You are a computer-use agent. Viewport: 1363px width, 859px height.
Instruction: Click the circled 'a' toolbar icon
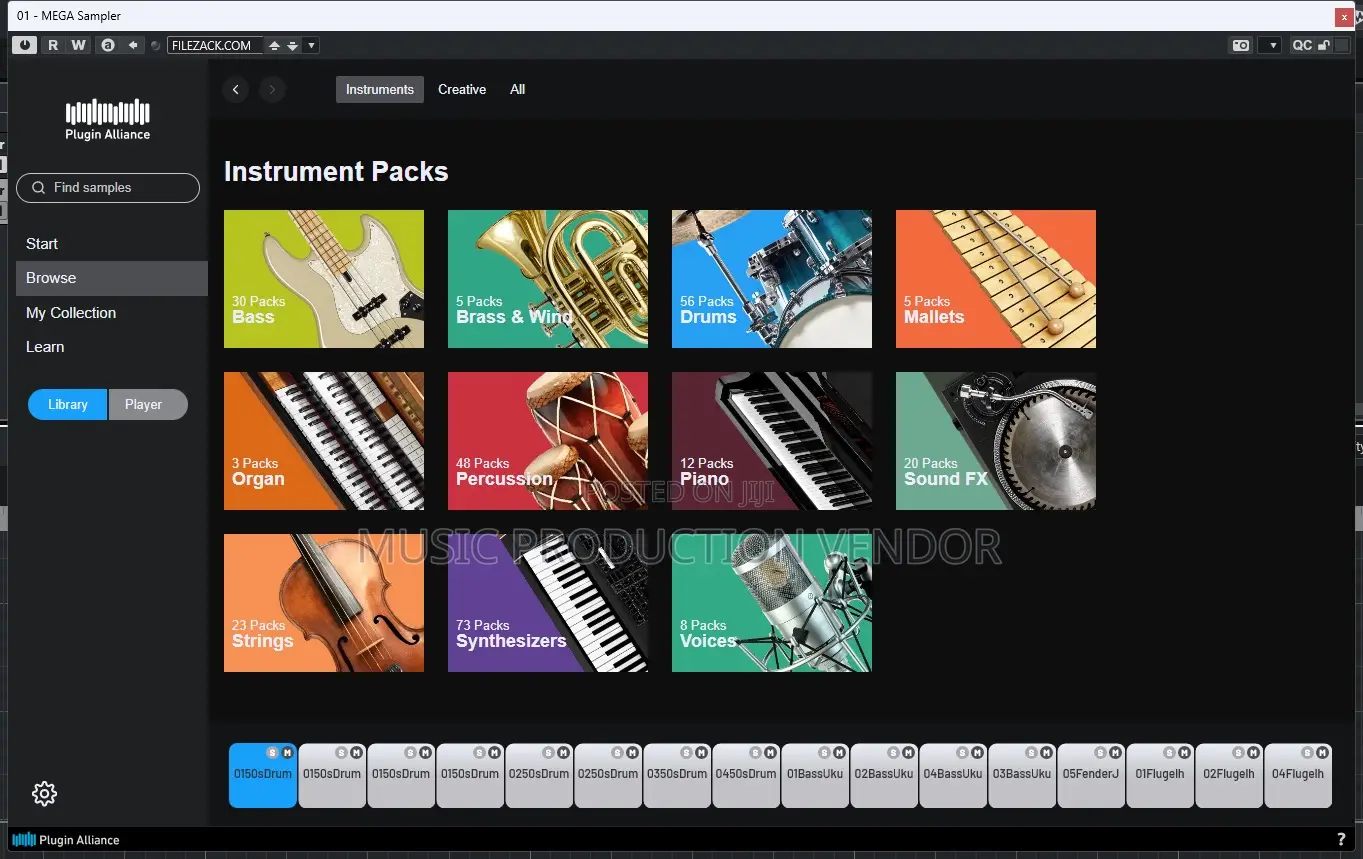(x=108, y=45)
